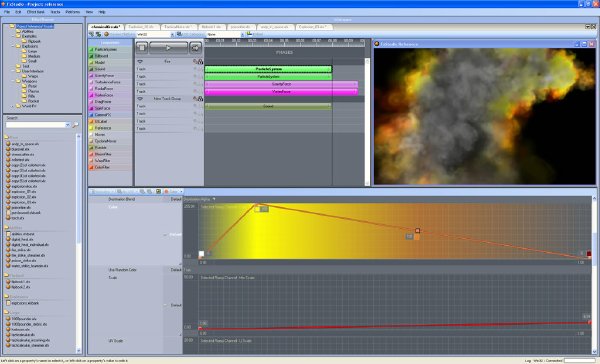Open the View menu
Screen dimensions: 600x364
[89, 12]
